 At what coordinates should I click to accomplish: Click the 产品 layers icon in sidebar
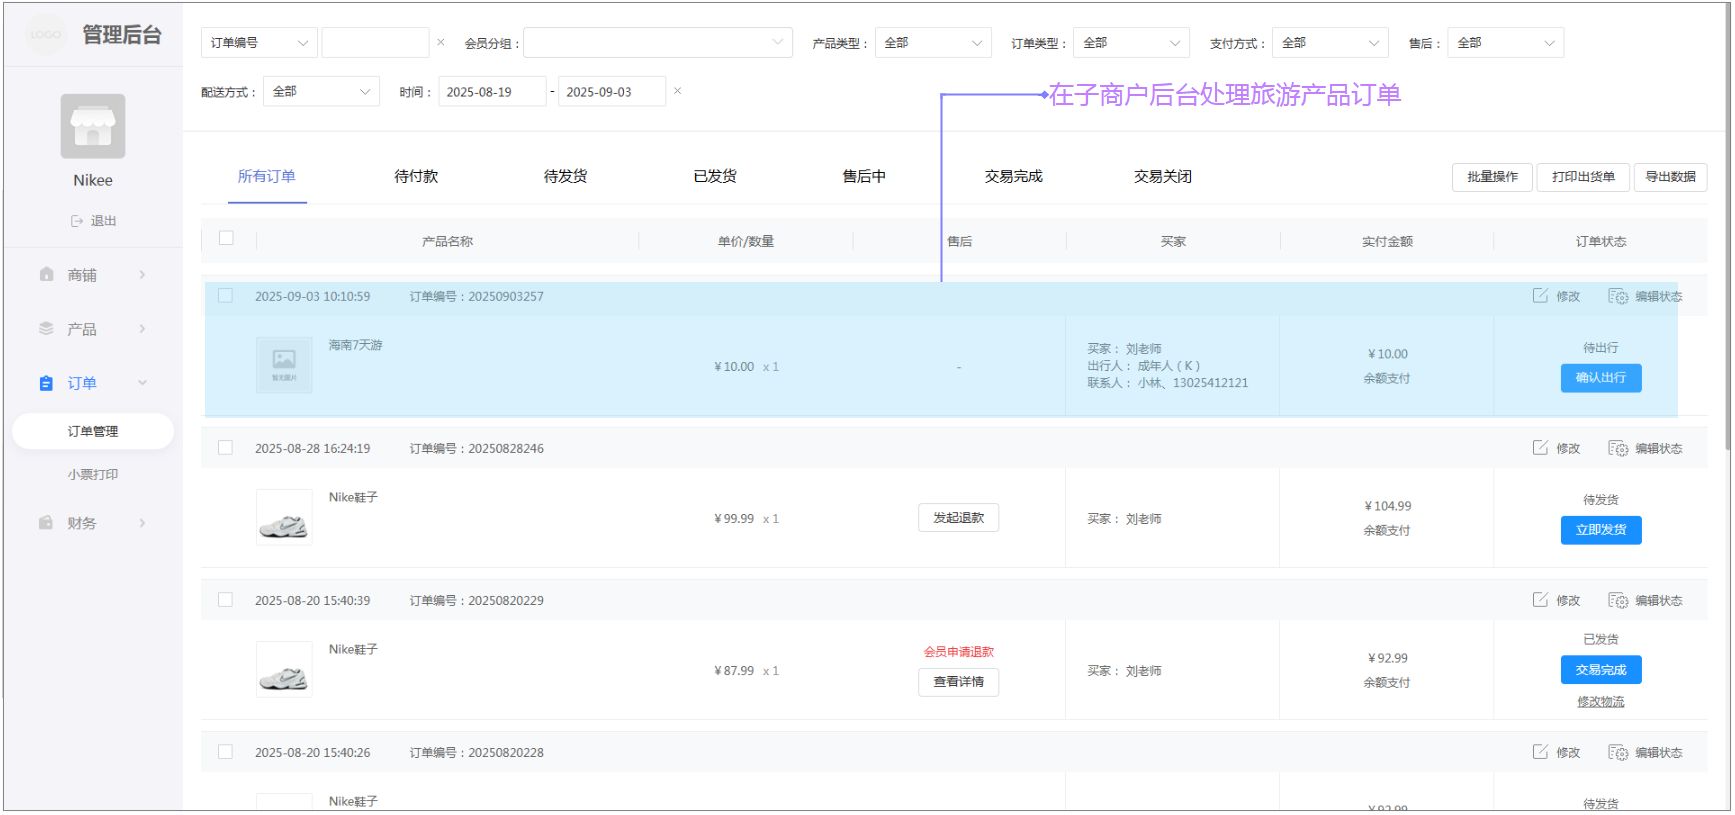point(46,329)
